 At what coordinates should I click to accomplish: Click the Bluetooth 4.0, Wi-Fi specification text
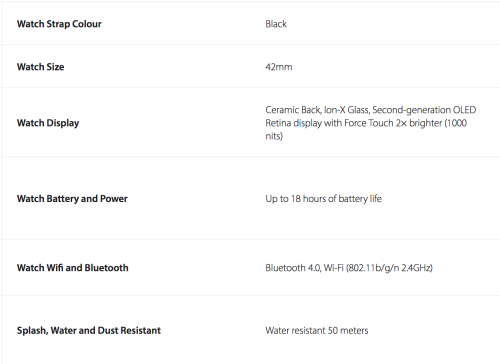[x=349, y=268]
